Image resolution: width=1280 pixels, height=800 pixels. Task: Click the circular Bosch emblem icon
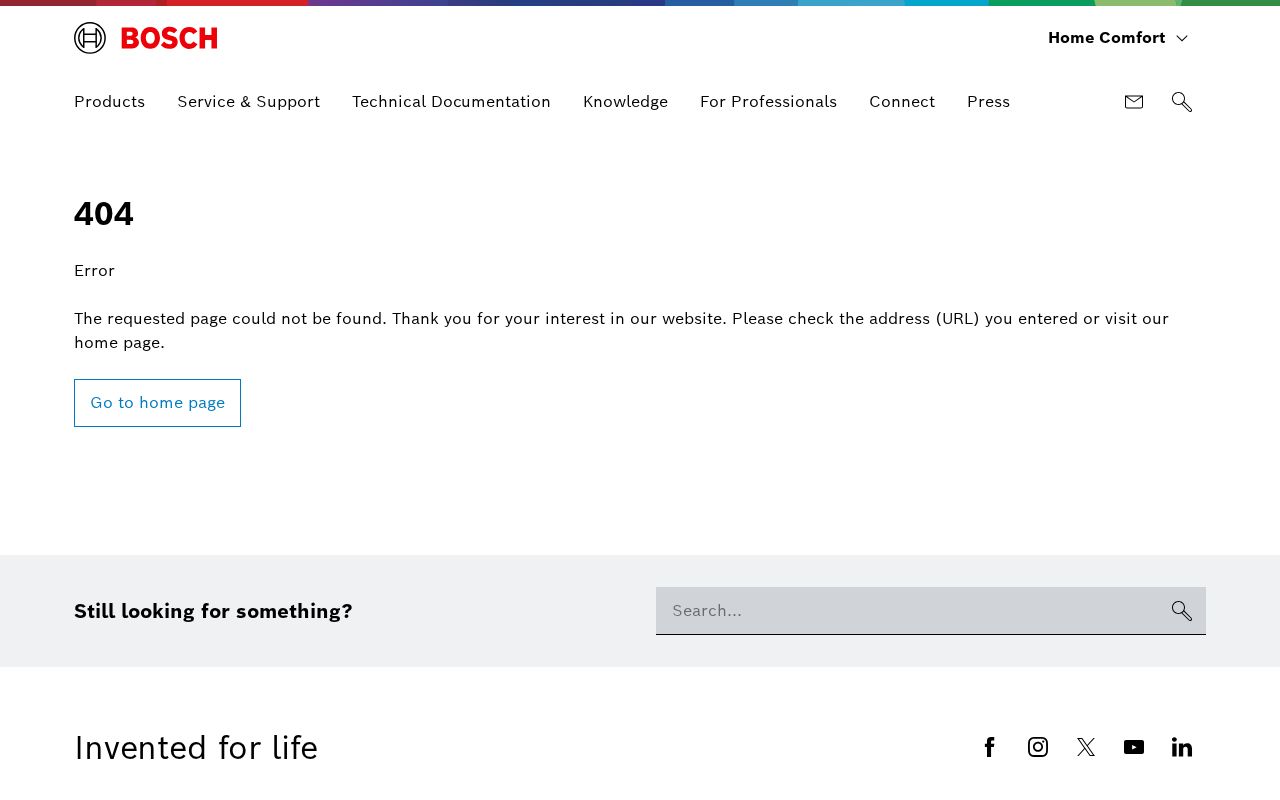(90, 38)
